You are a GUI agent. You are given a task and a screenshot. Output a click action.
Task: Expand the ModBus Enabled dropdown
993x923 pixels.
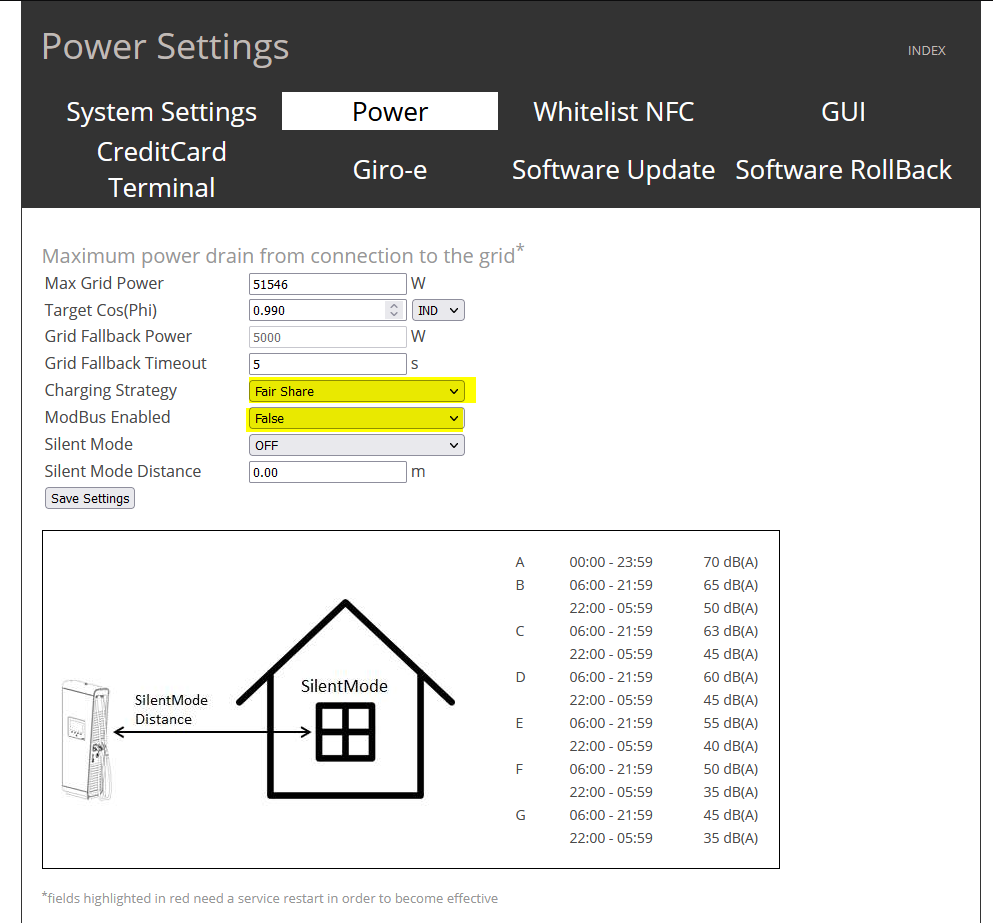pos(356,418)
